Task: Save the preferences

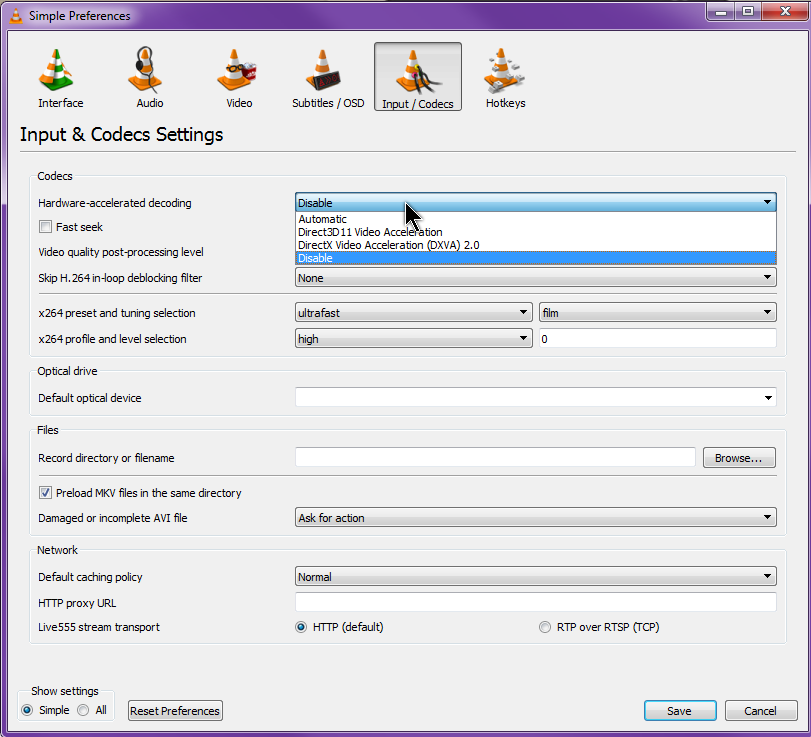Action: (x=680, y=711)
